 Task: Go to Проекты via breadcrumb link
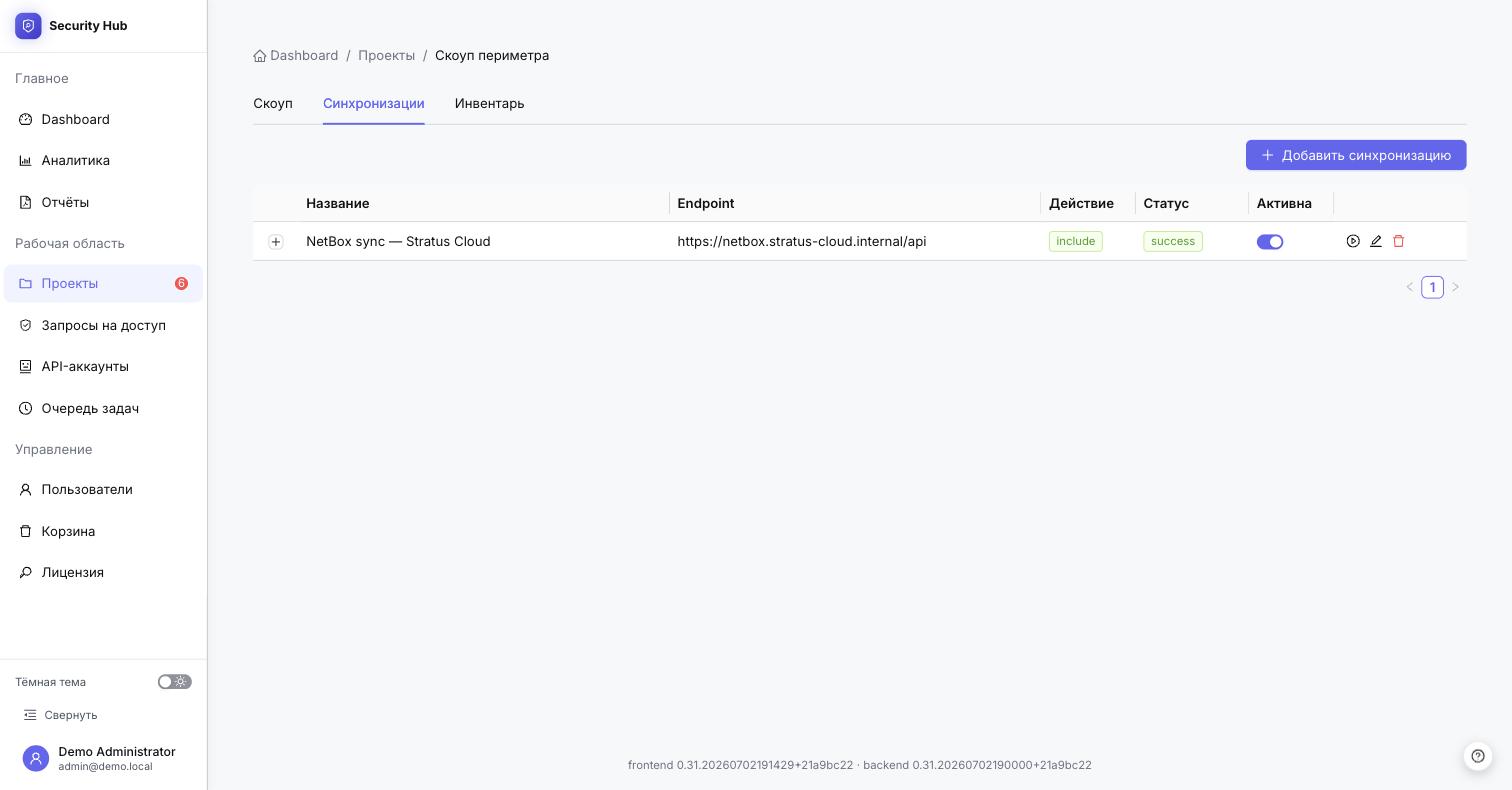(x=387, y=56)
